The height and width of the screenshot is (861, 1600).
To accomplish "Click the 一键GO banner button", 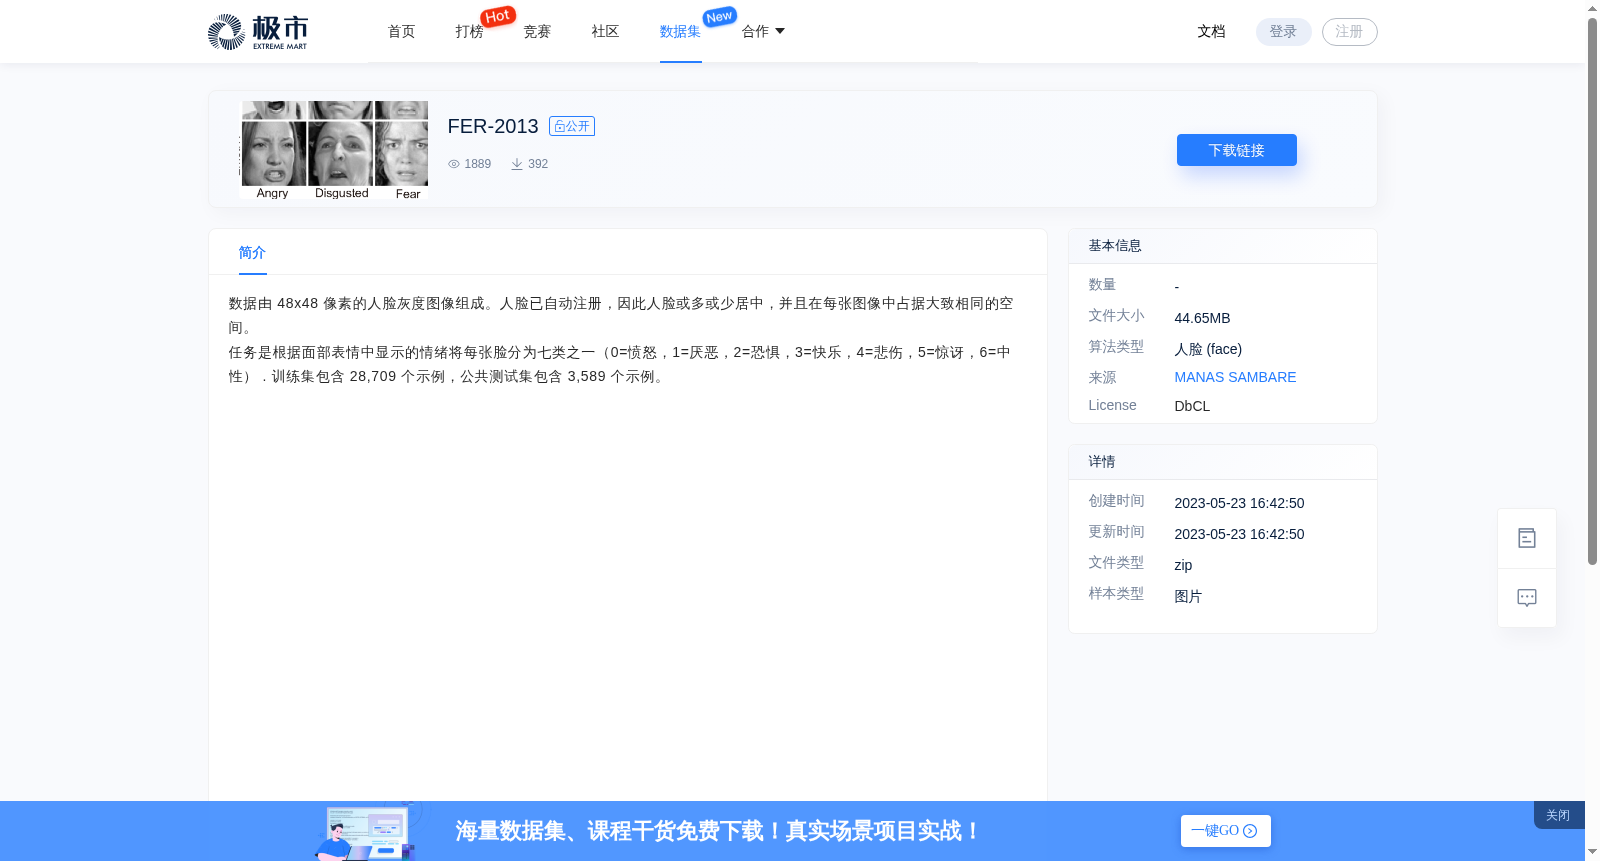I will click(1226, 831).
